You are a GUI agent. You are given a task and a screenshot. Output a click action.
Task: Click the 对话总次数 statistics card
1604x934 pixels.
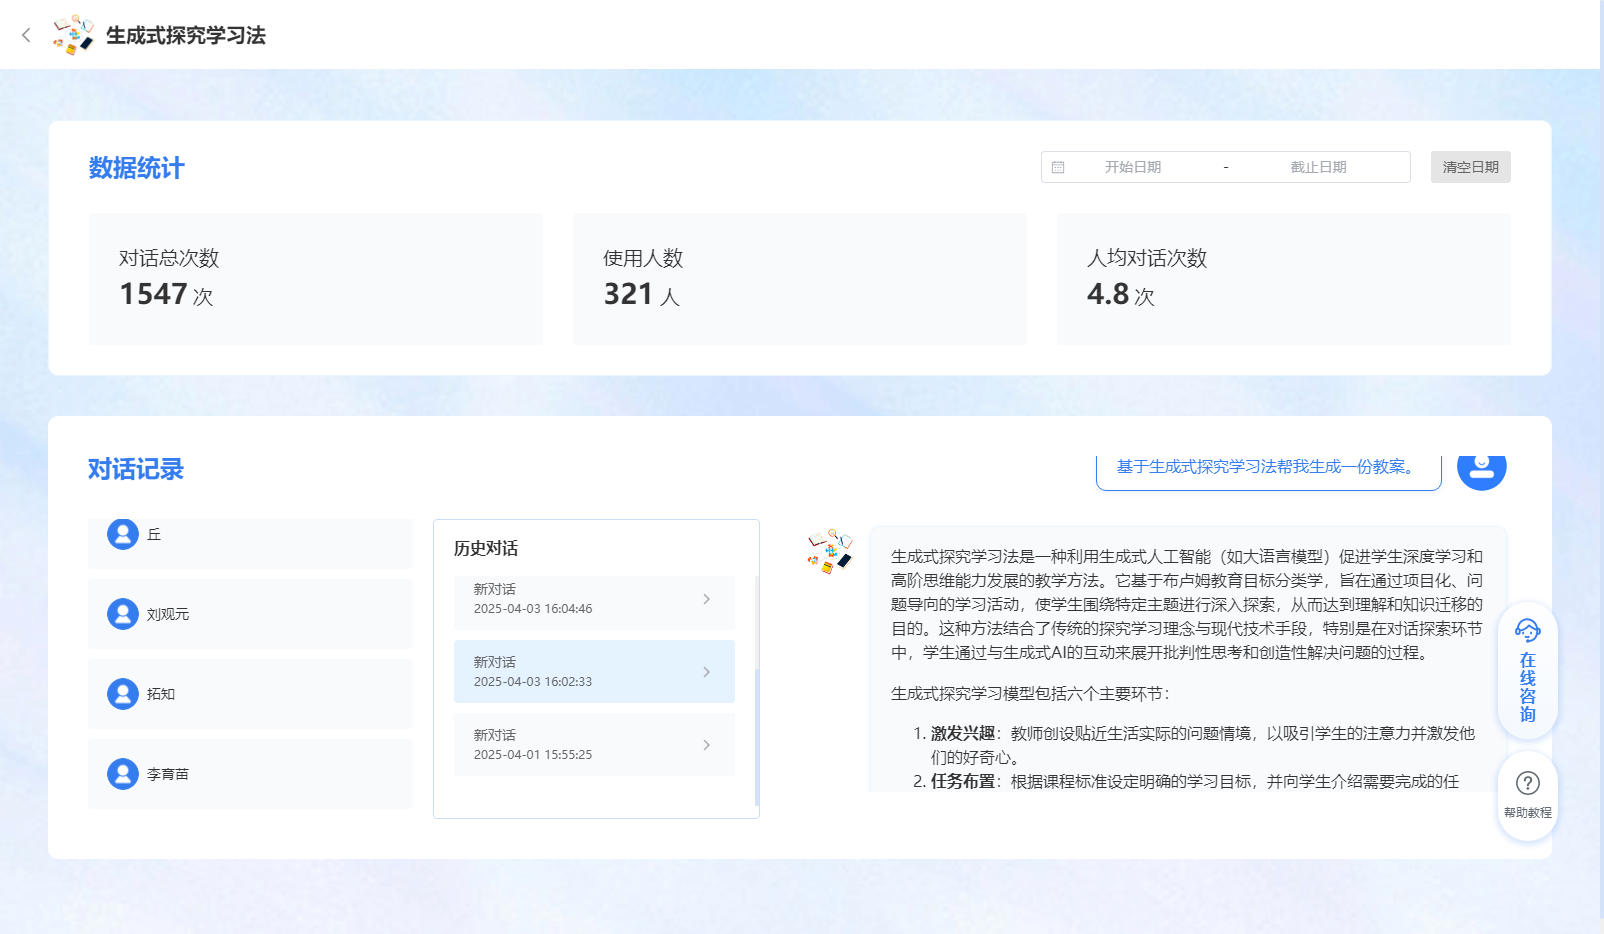click(316, 279)
